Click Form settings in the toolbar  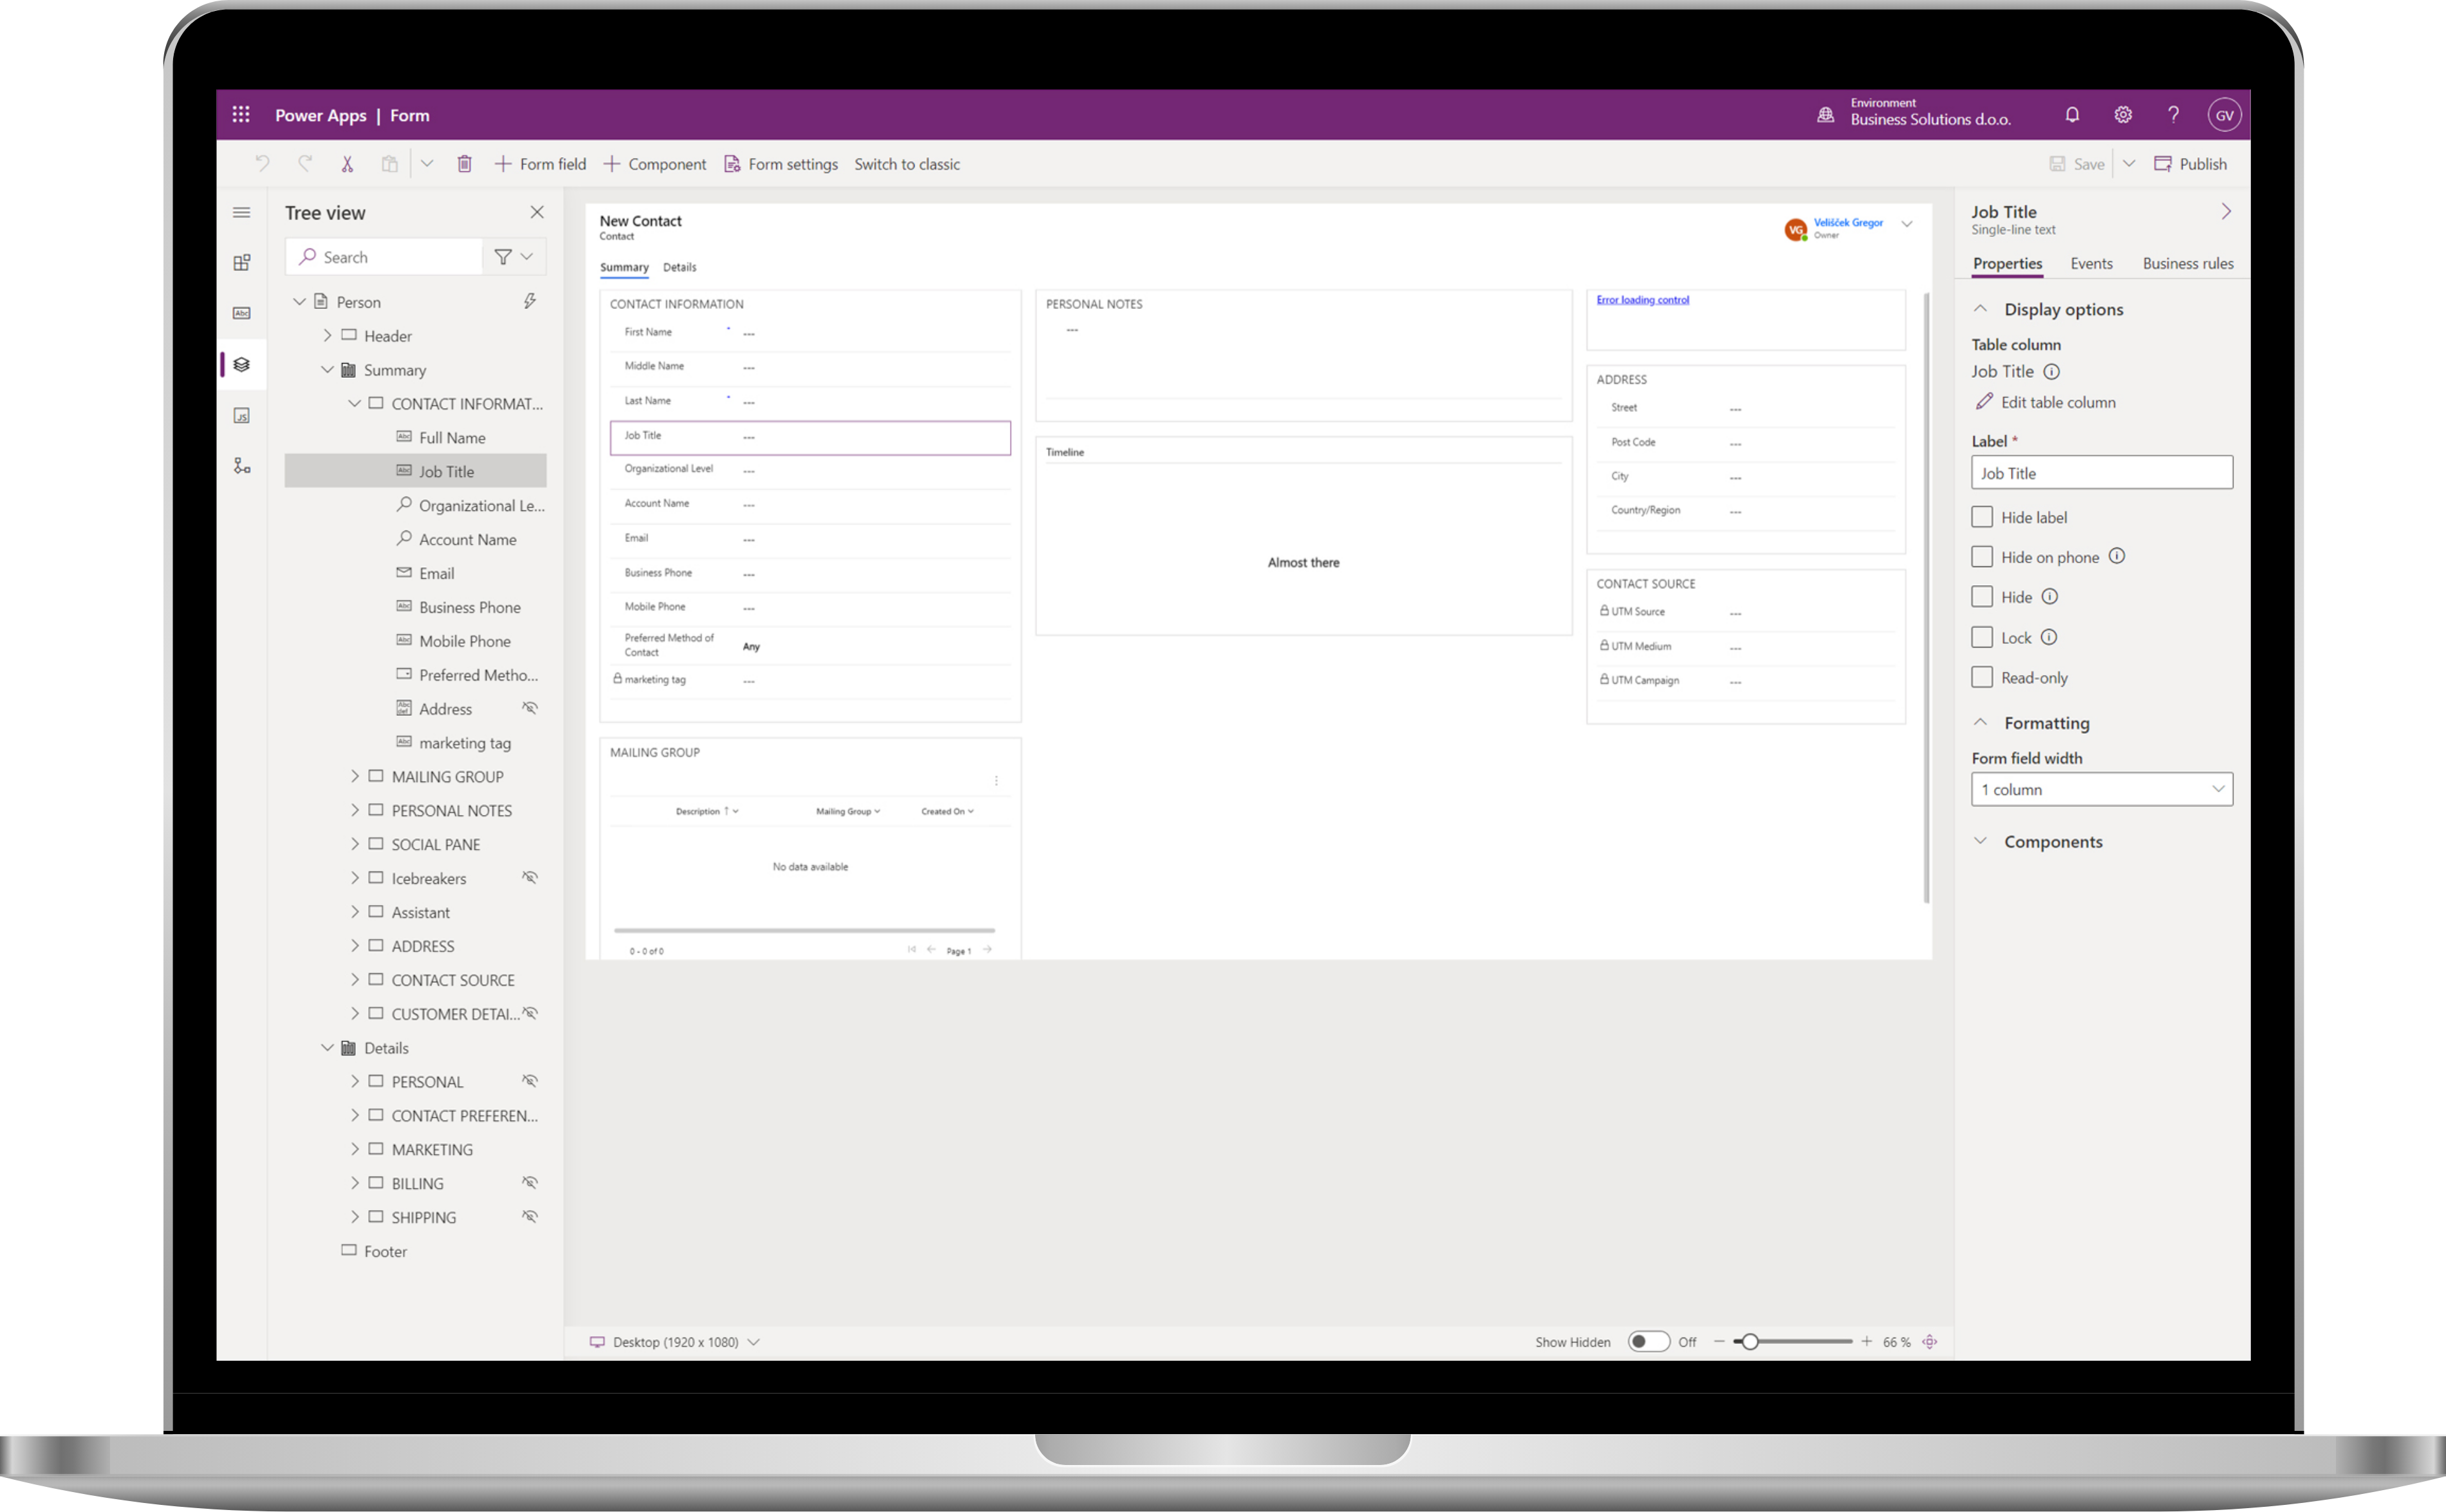click(x=781, y=164)
